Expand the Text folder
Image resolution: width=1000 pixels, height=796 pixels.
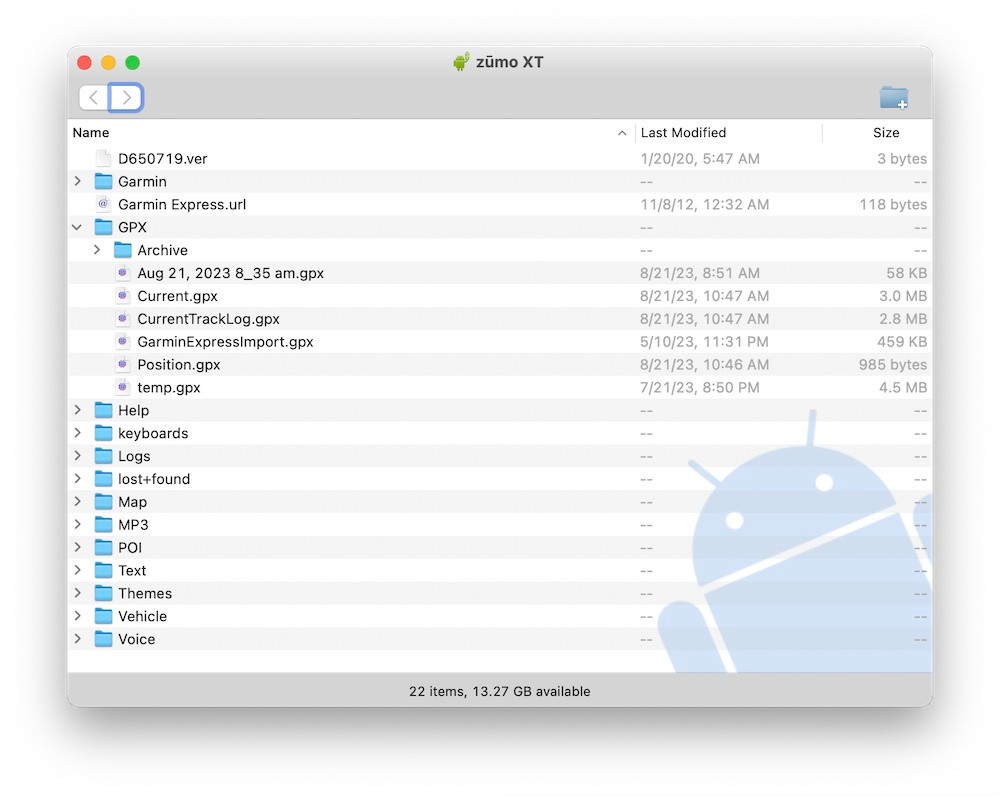click(x=78, y=570)
